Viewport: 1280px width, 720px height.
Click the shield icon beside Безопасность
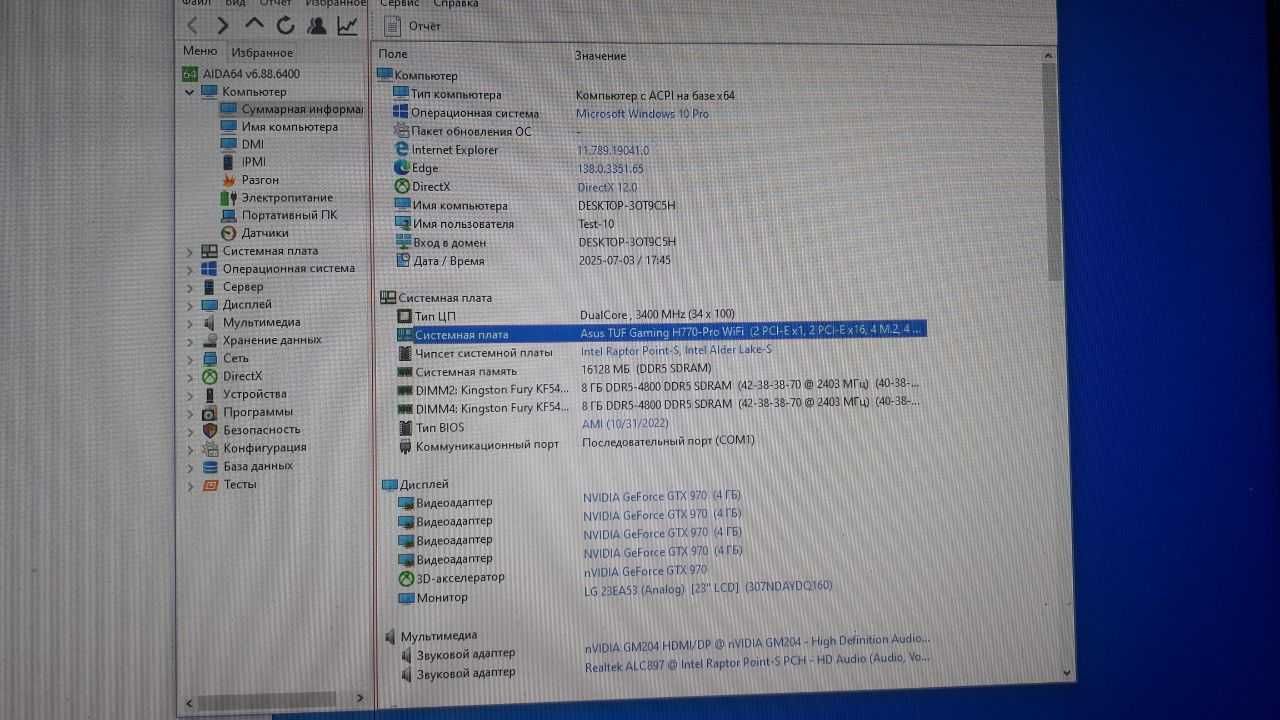[x=209, y=430]
